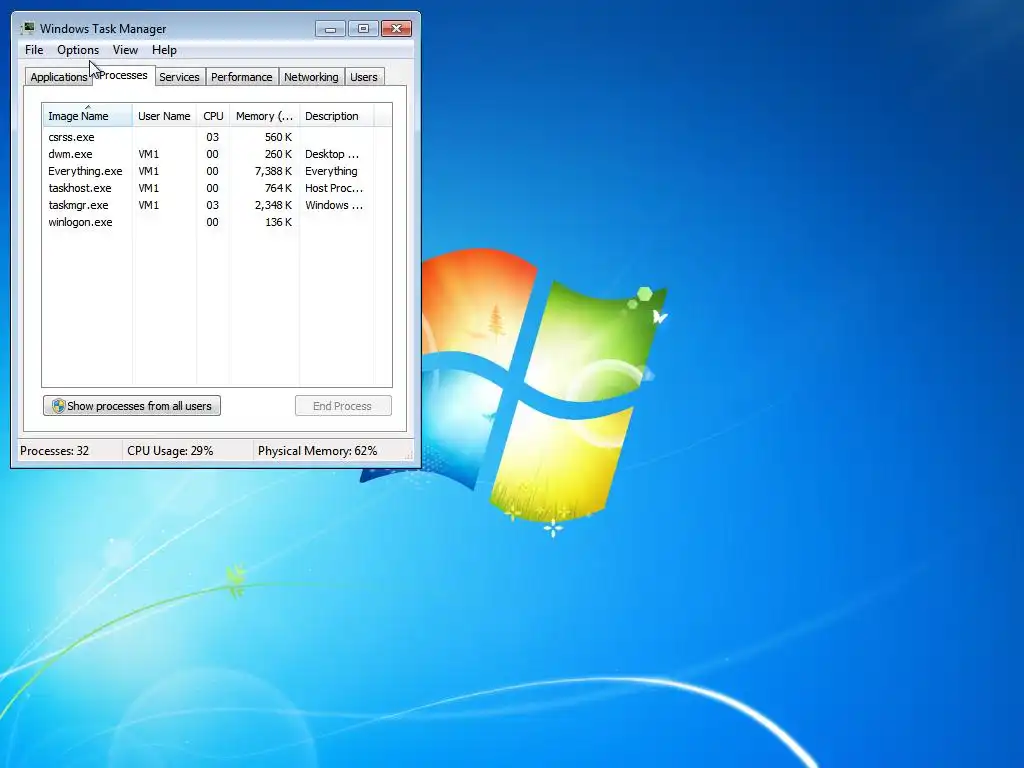This screenshot has height=768, width=1024.
Task: Sort by User Name column header
Action: (164, 116)
